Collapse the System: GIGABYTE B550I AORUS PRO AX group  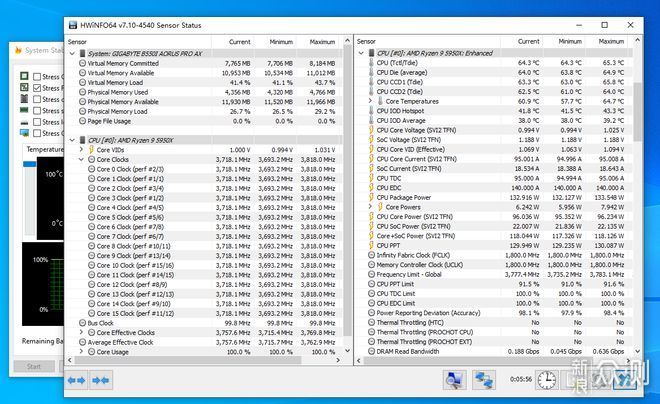coord(72,53)
